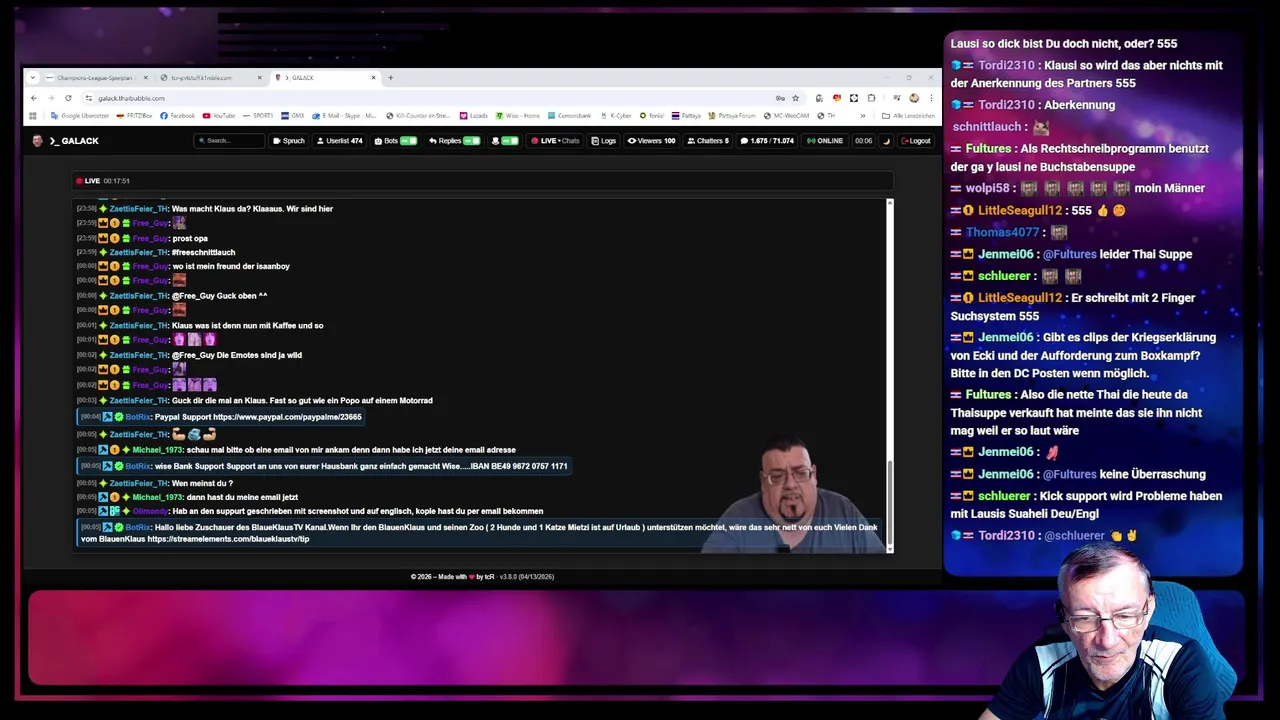Switch the LIVE Chats mode

pos(556,141)
